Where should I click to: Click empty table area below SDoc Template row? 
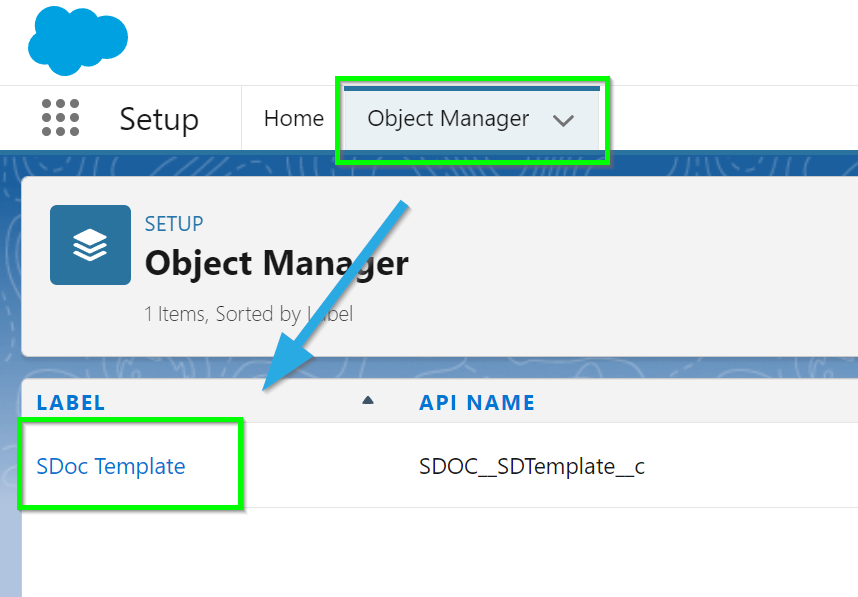(x=438, y=552)
